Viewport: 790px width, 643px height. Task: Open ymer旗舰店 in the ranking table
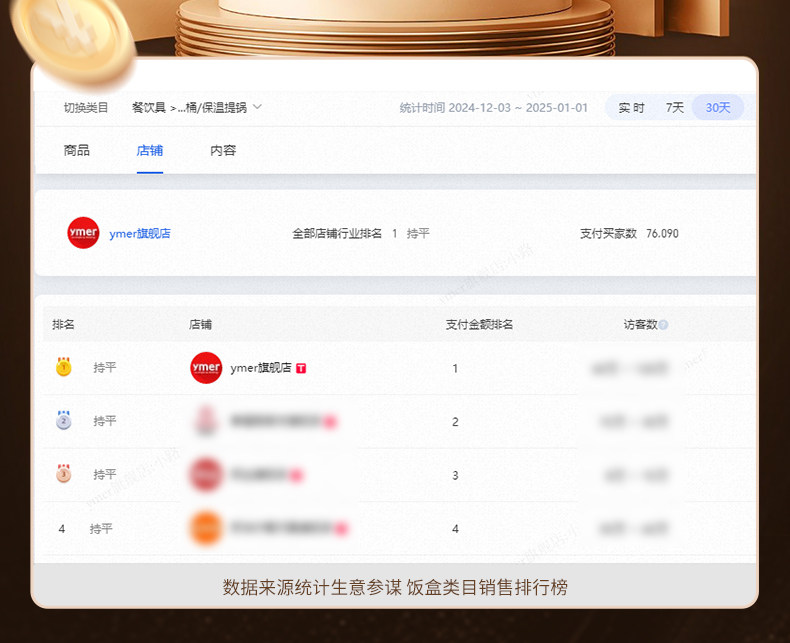point(261,368)
